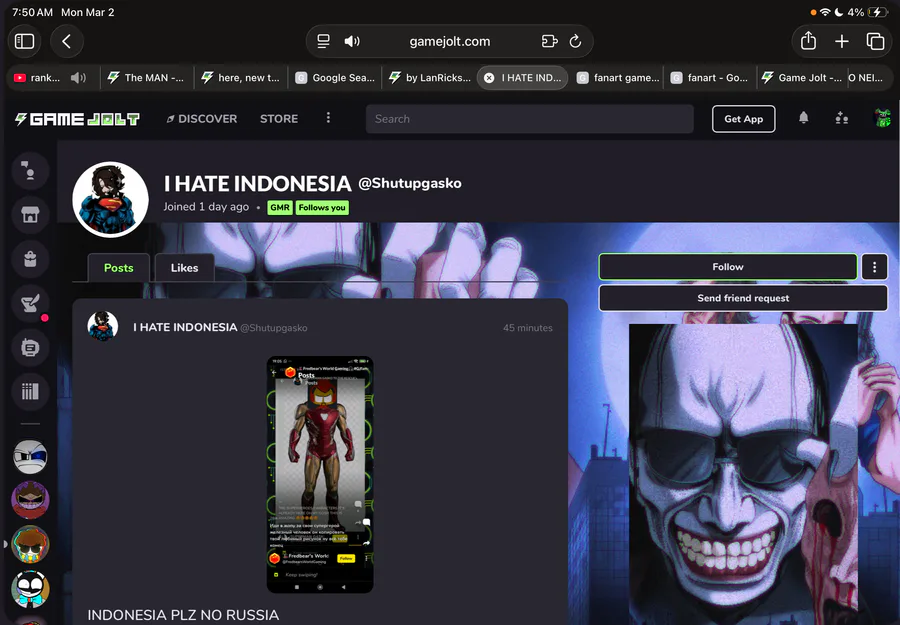The height and width of the screenshot is (625, 900).
Task: Click the large Superman profile avatar
Action: (110, 199)
